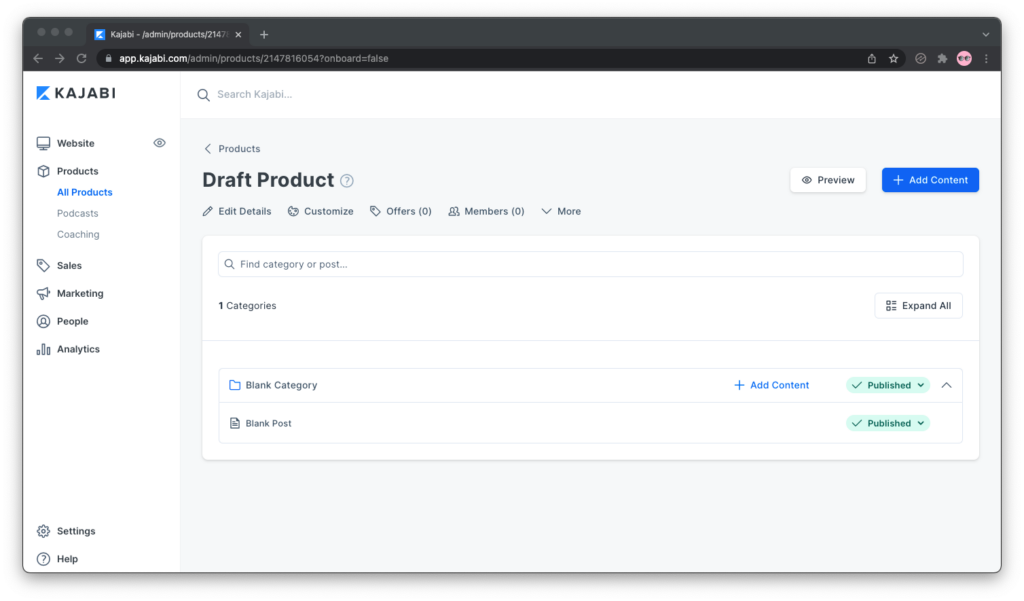The height and width of the screenshot is (601, 1024).
Task: Open Edit Details for the product
Action: pyautogui.click(x=237, y=212)
